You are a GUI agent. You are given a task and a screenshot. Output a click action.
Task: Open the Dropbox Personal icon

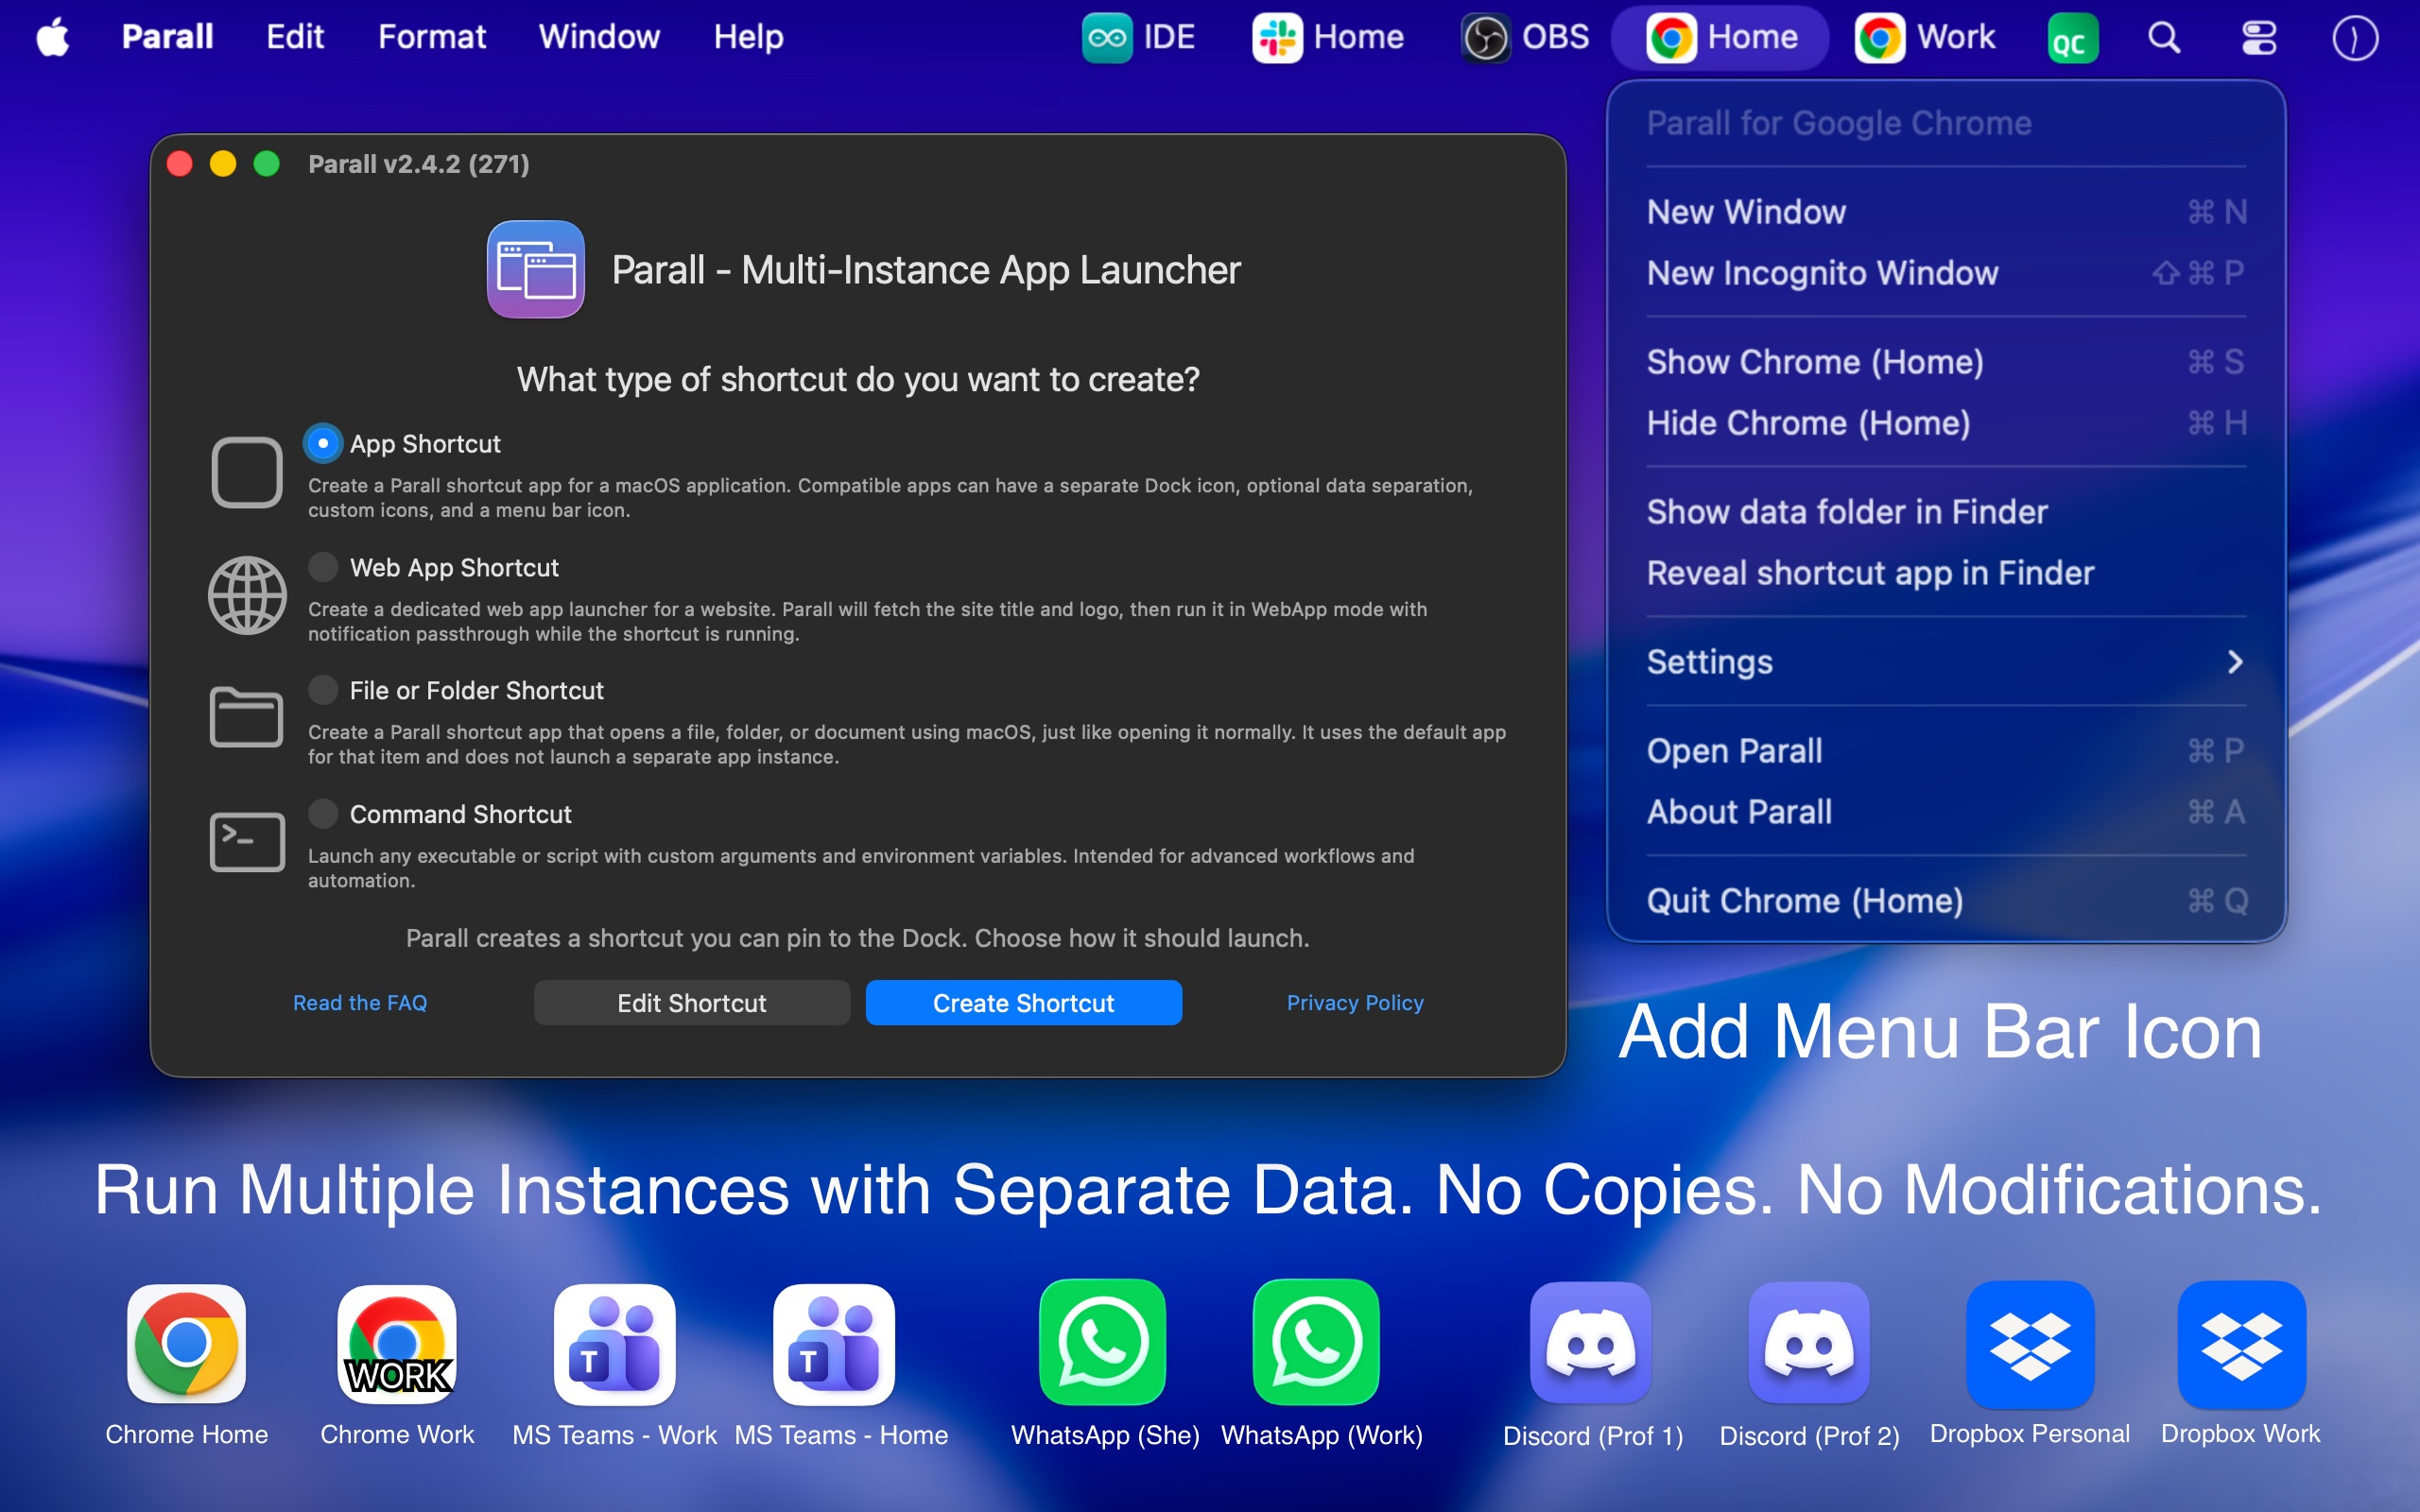click(2030, 1344)
